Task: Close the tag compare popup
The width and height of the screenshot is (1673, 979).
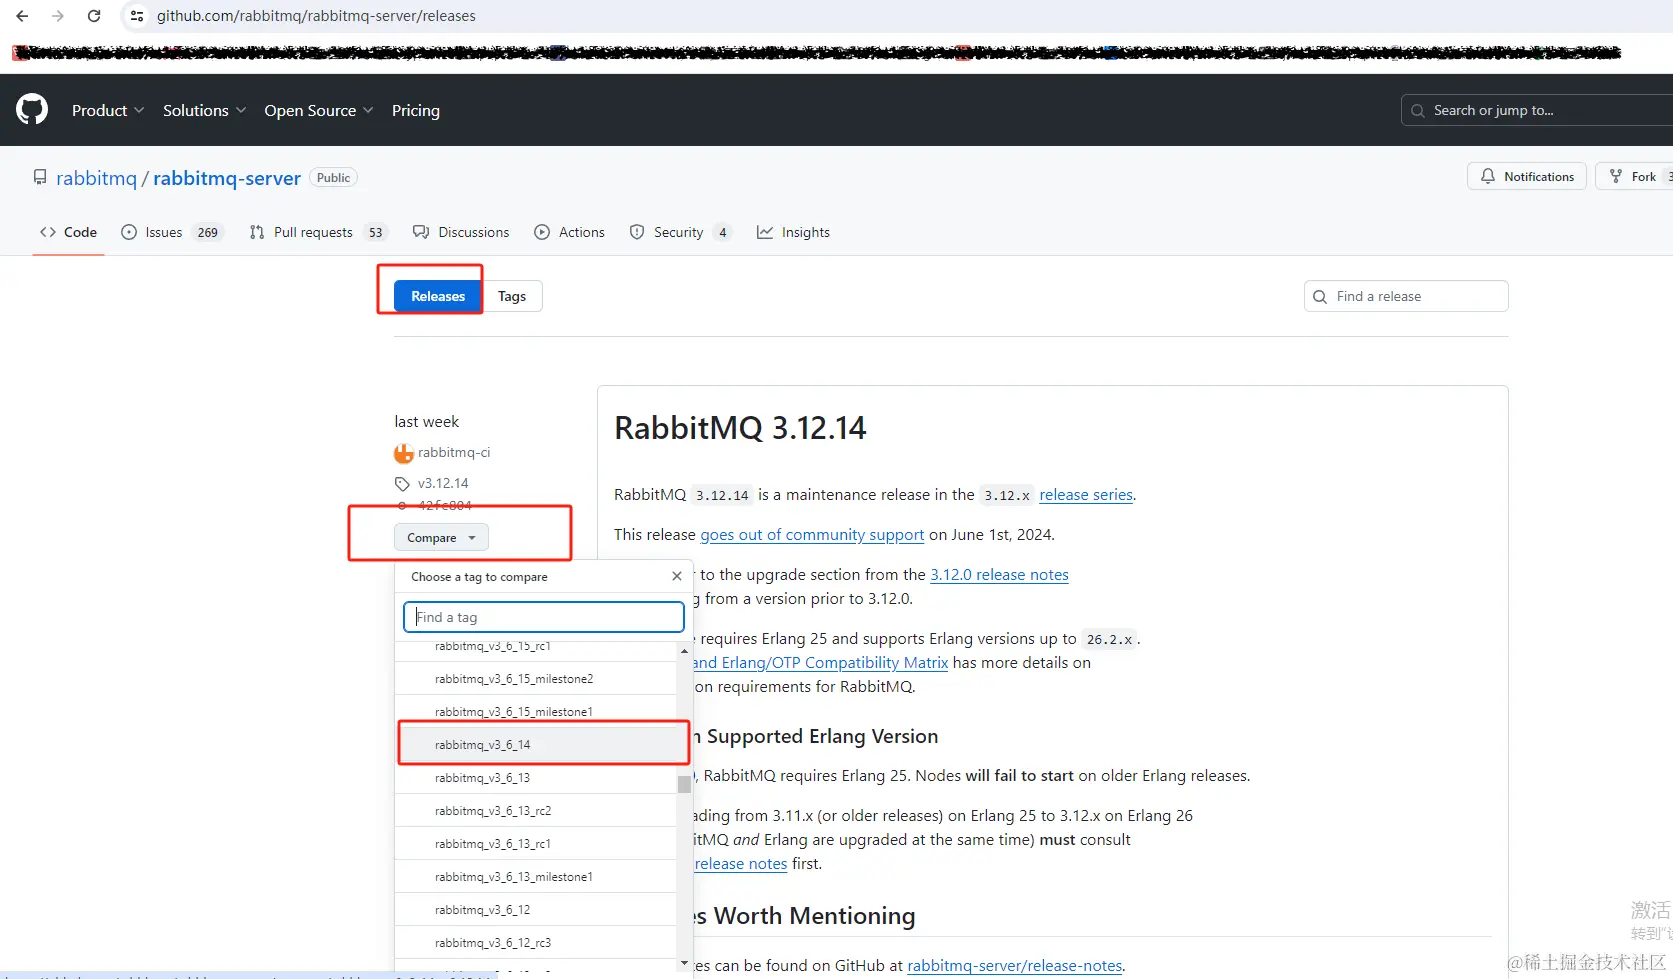Action: pos(677,576)
